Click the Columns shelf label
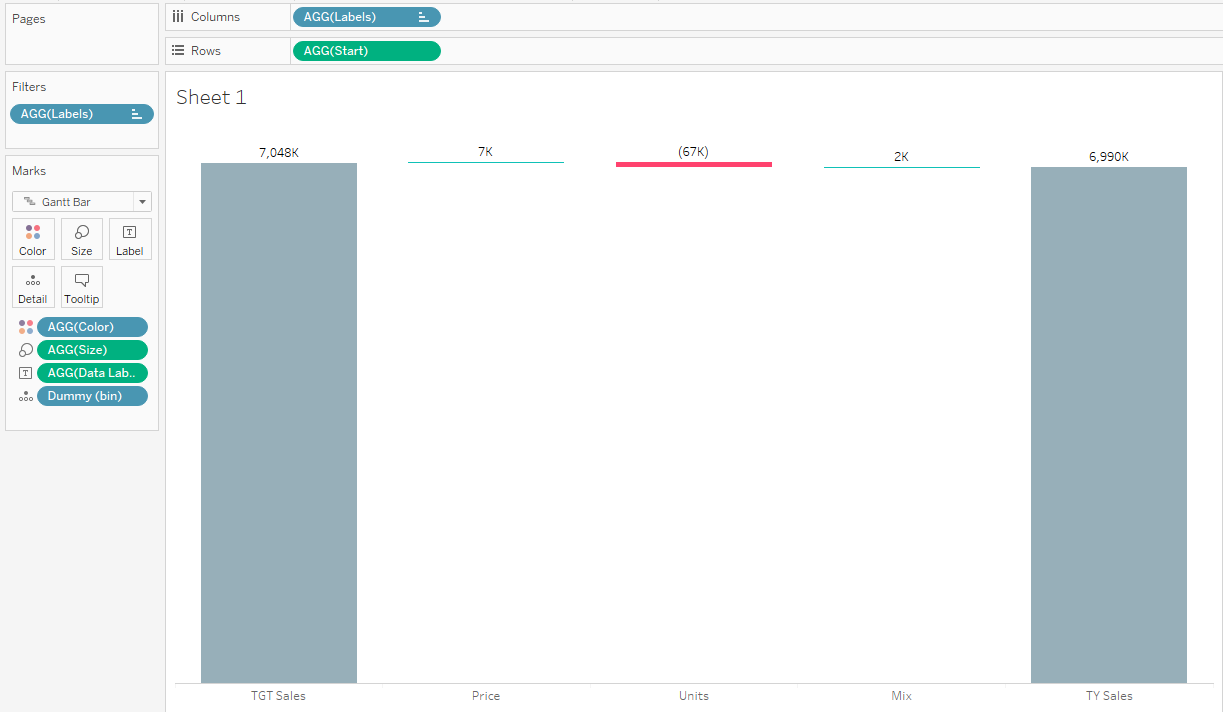 (x=215, y=17)
